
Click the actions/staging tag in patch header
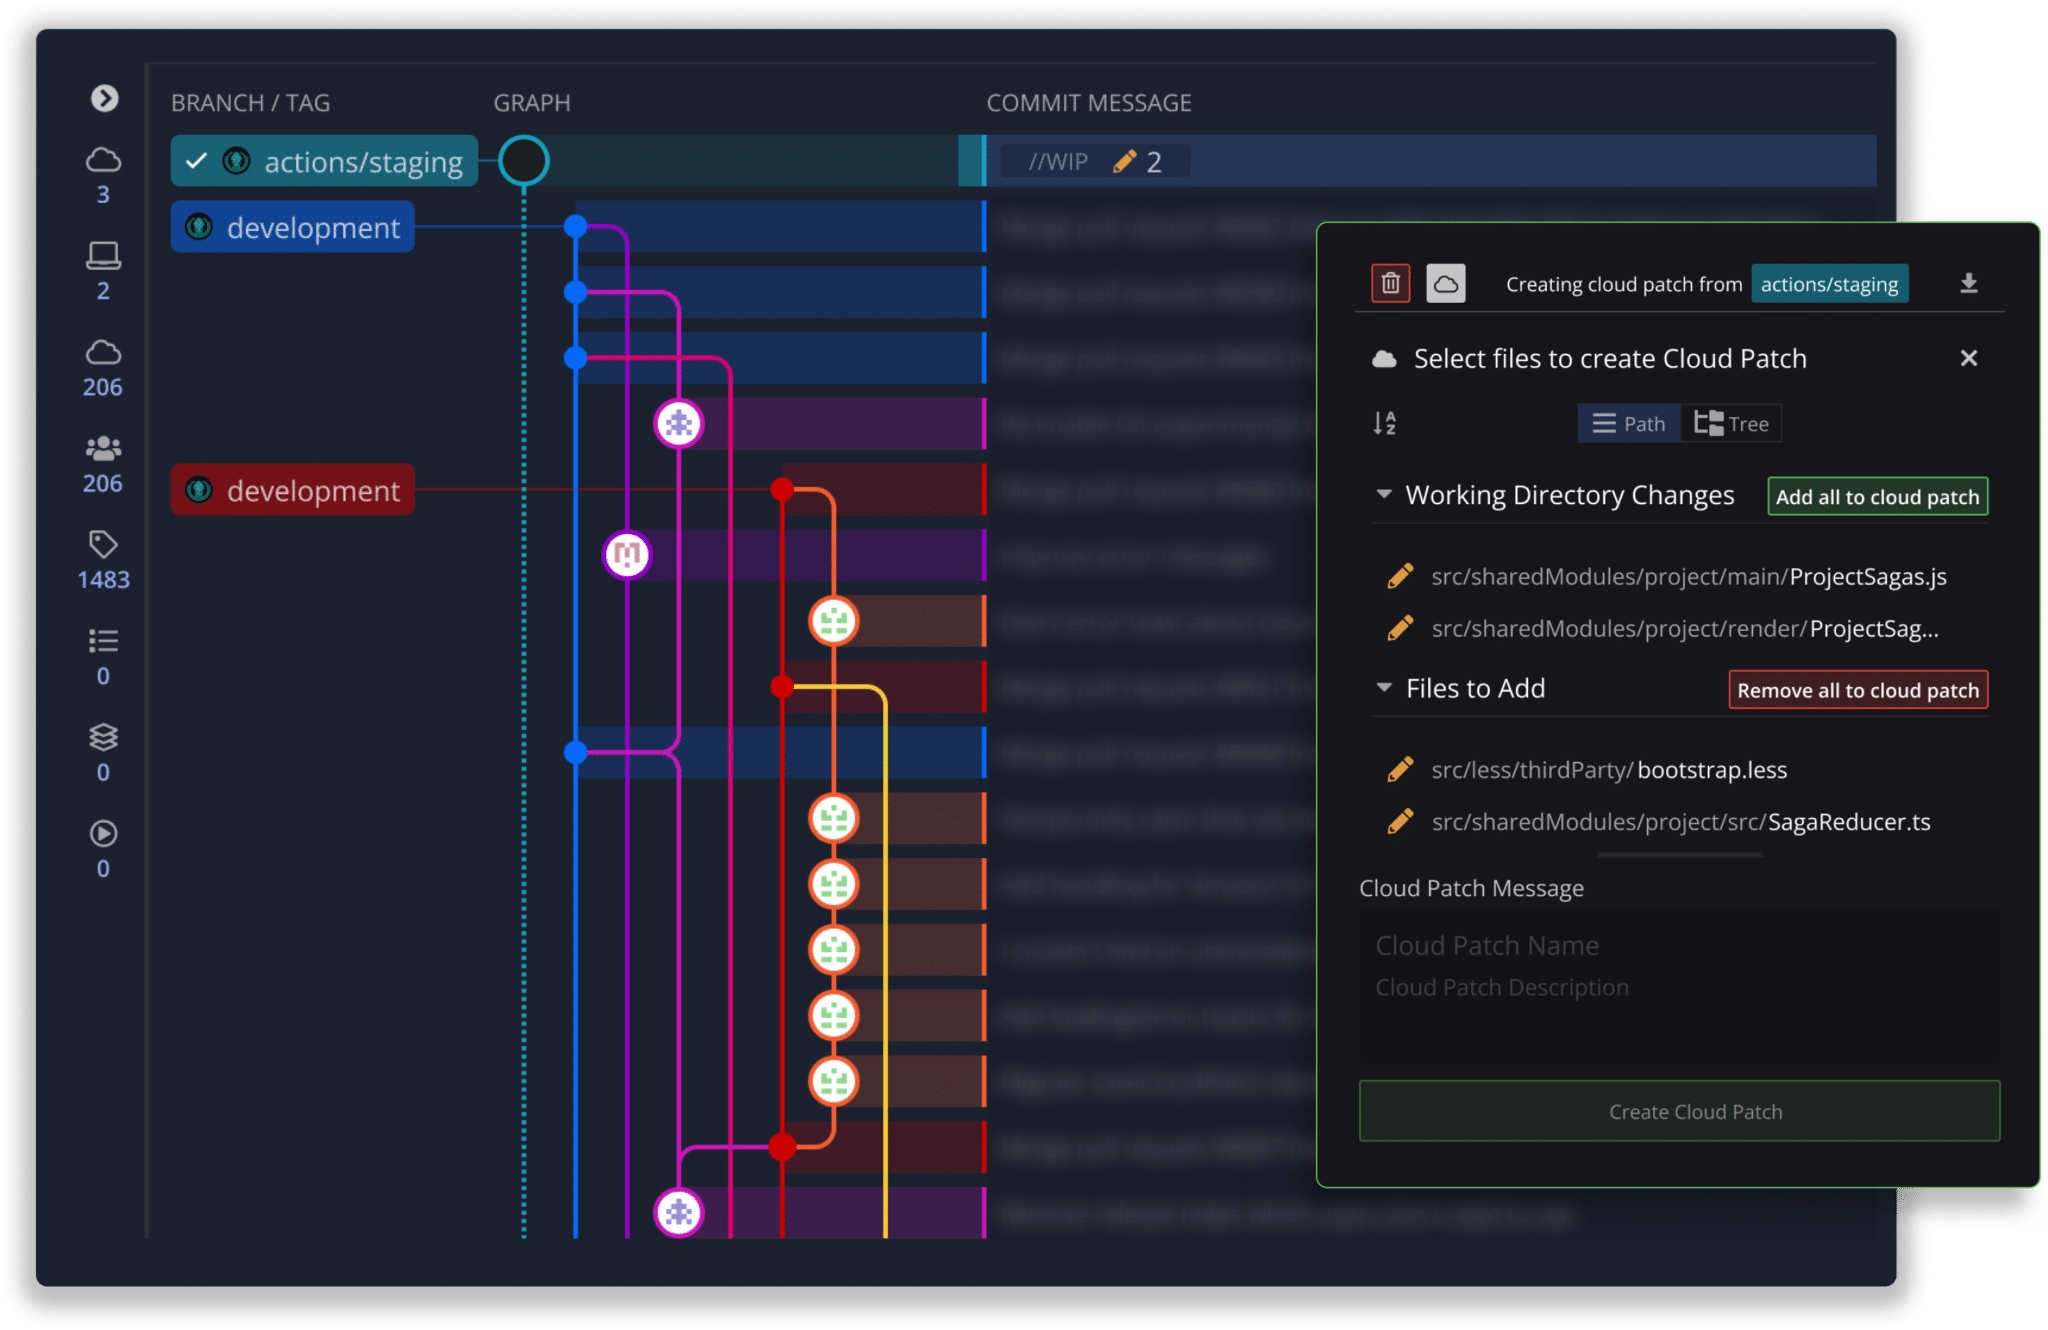point(1829,284)
